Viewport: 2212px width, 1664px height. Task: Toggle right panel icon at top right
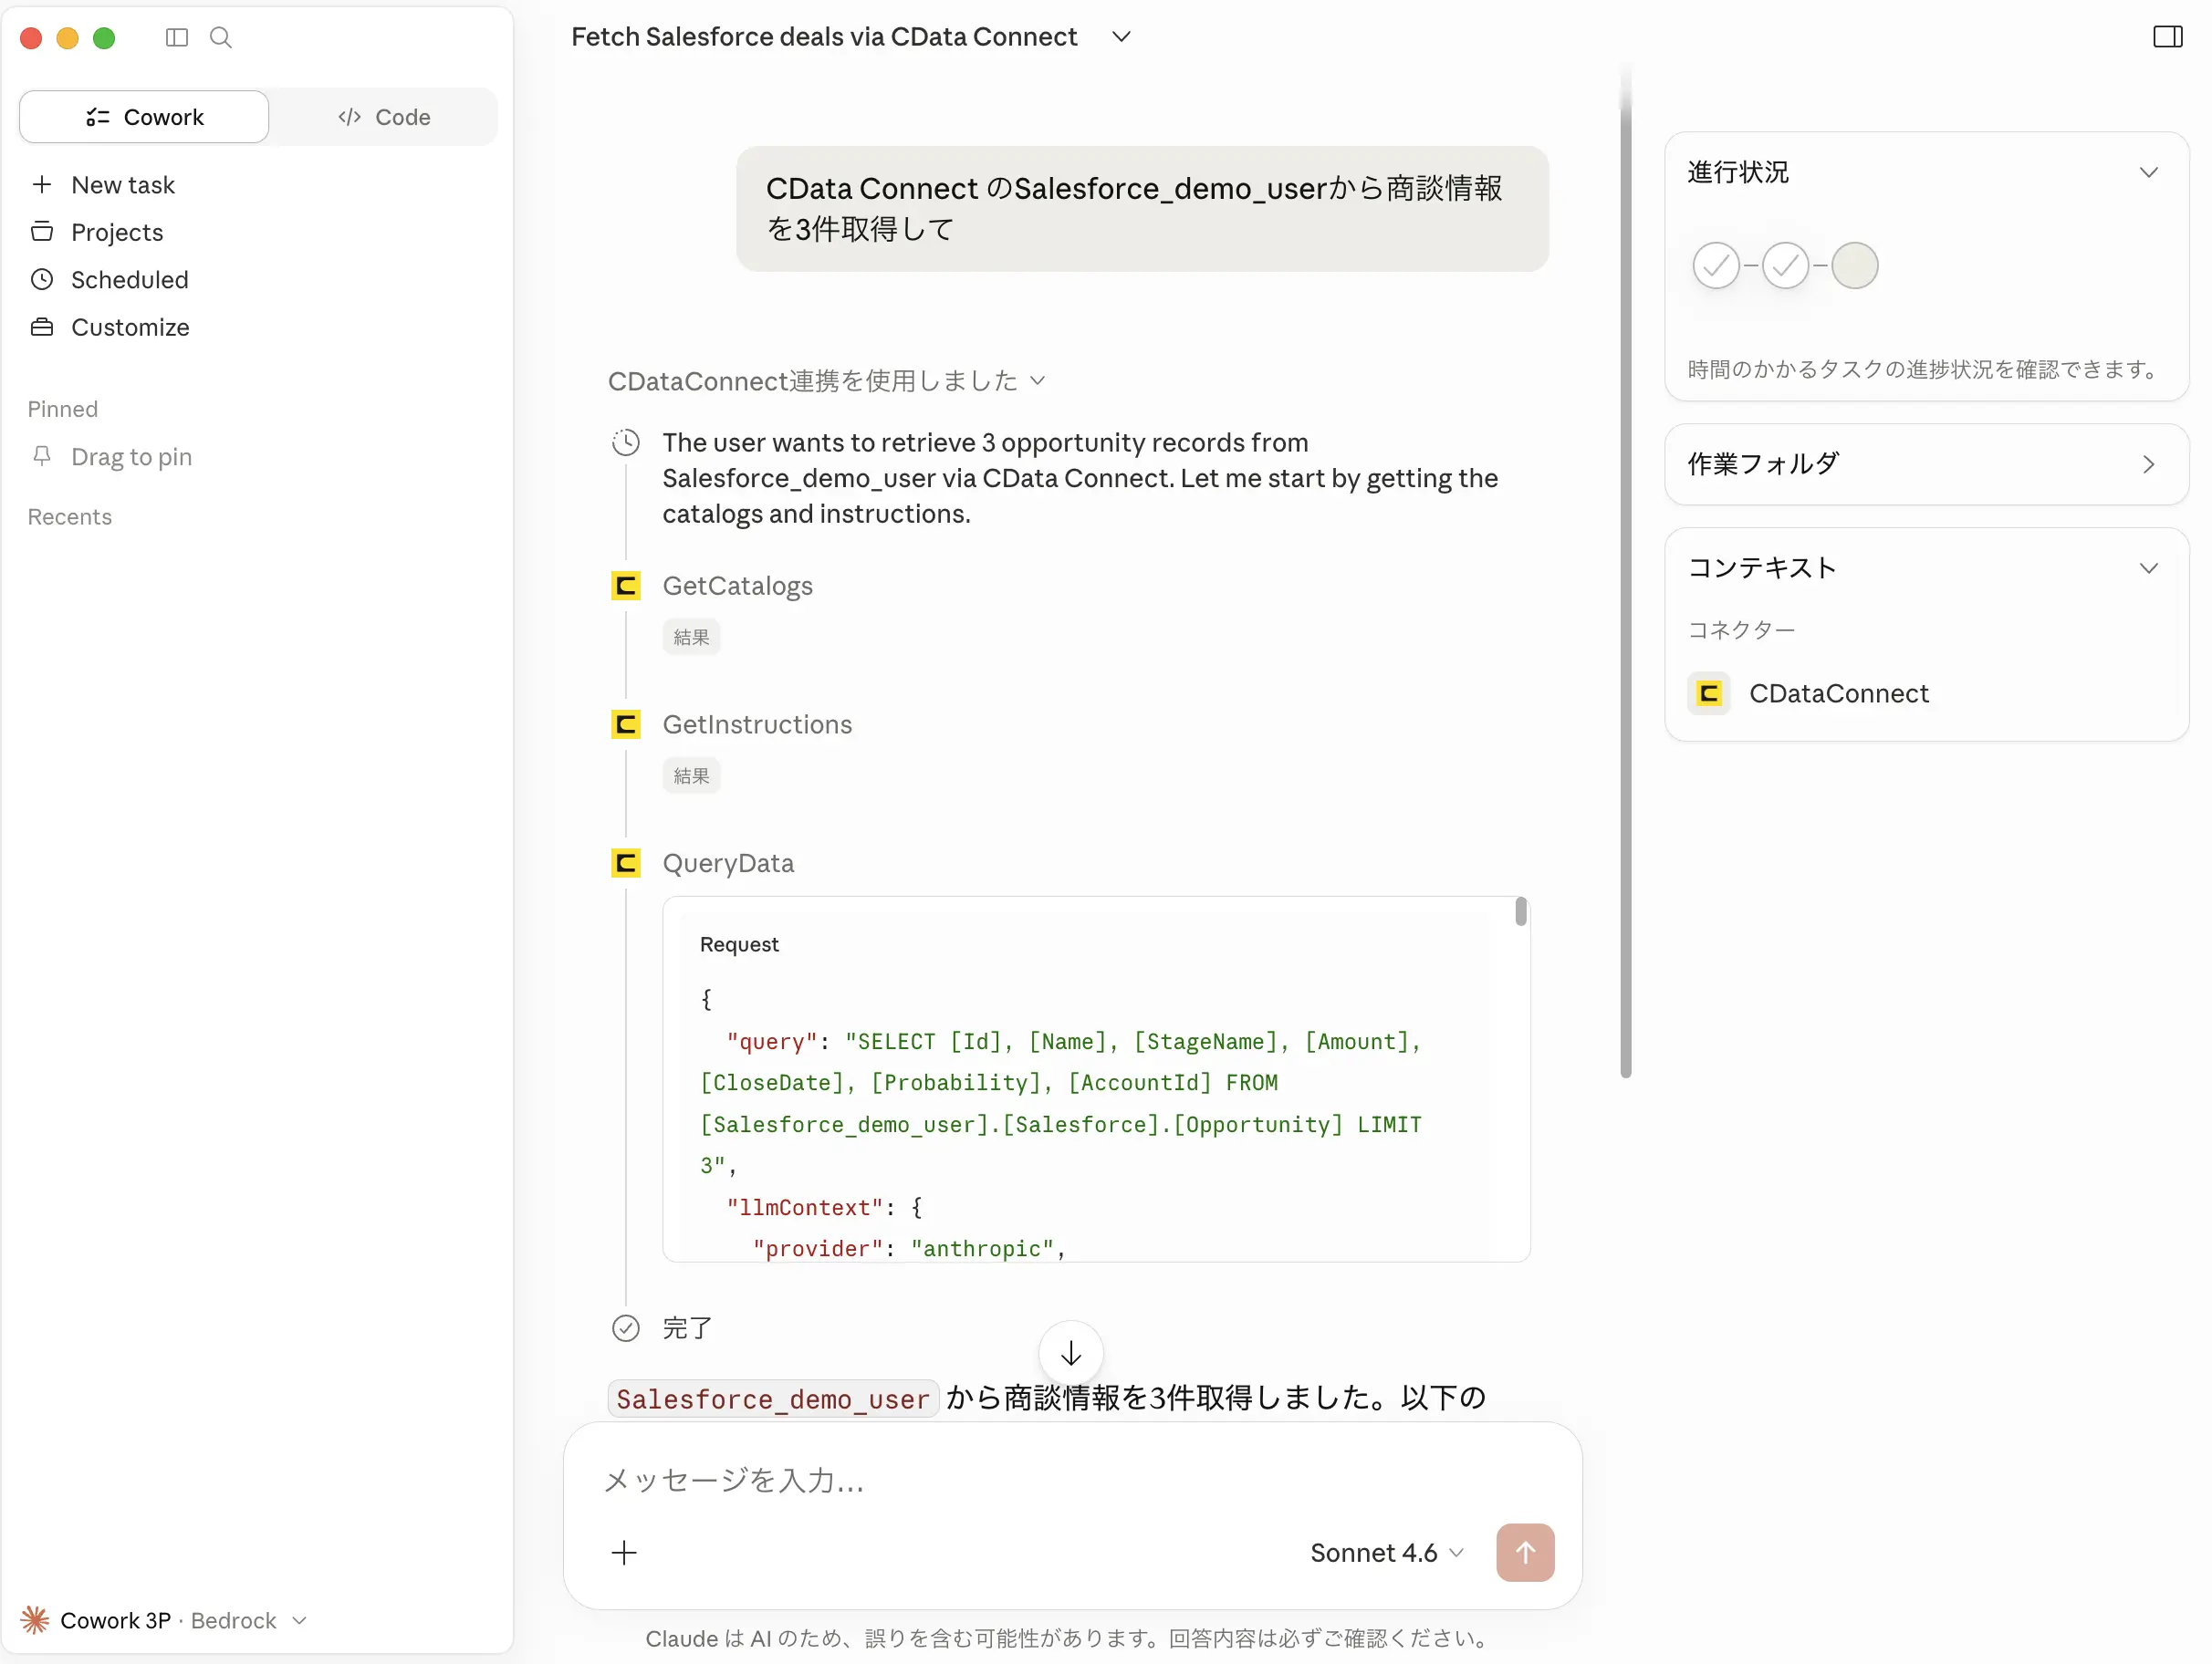pyautogui.click(x=2167, y=37)
